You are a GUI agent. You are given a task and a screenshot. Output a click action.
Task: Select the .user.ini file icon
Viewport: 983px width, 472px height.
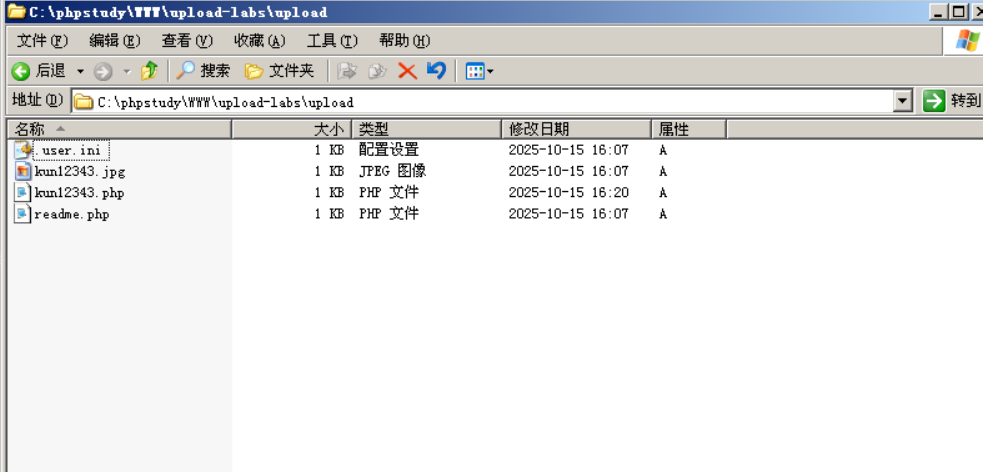23,150
